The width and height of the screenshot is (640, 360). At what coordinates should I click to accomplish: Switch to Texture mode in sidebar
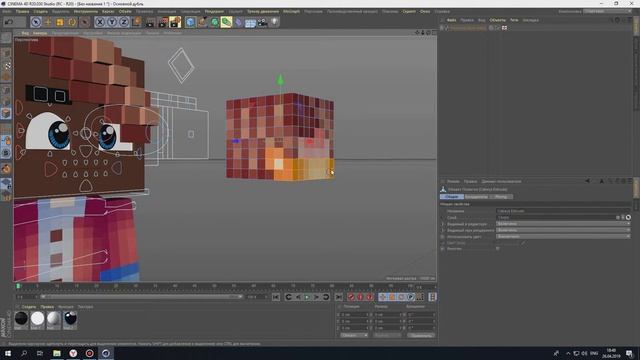(6, 65)
